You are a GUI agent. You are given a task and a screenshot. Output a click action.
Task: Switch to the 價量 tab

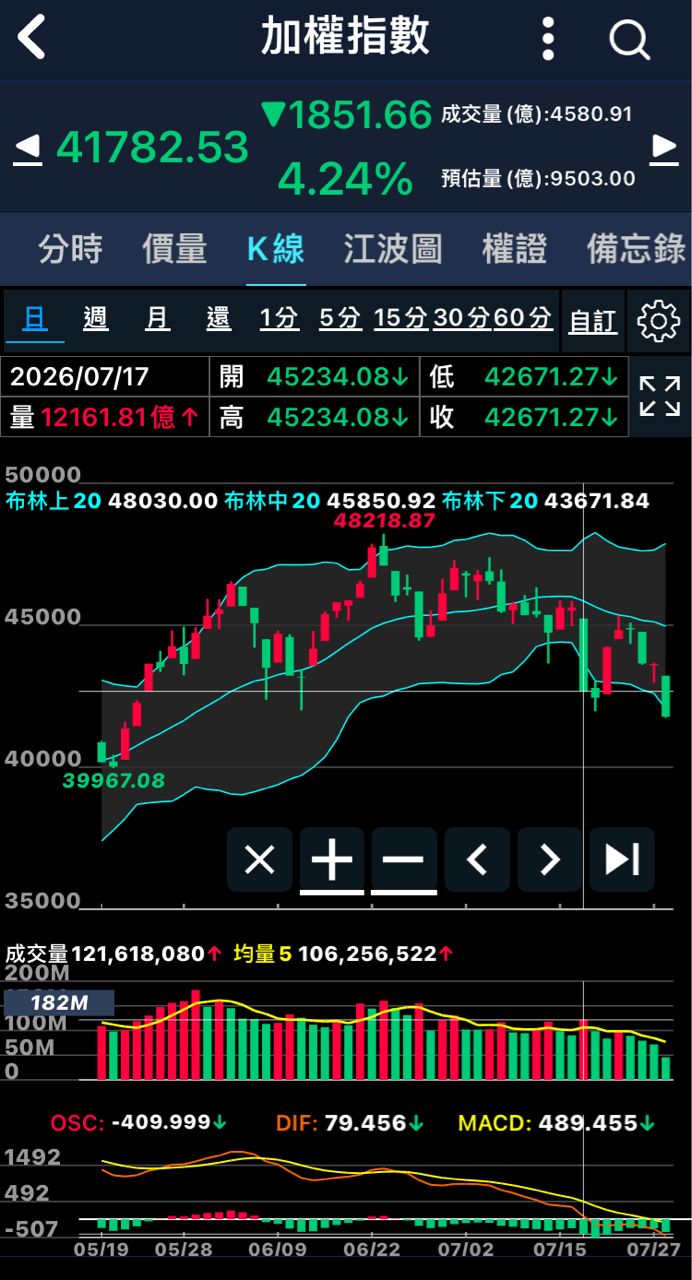[x=174, y=248]
